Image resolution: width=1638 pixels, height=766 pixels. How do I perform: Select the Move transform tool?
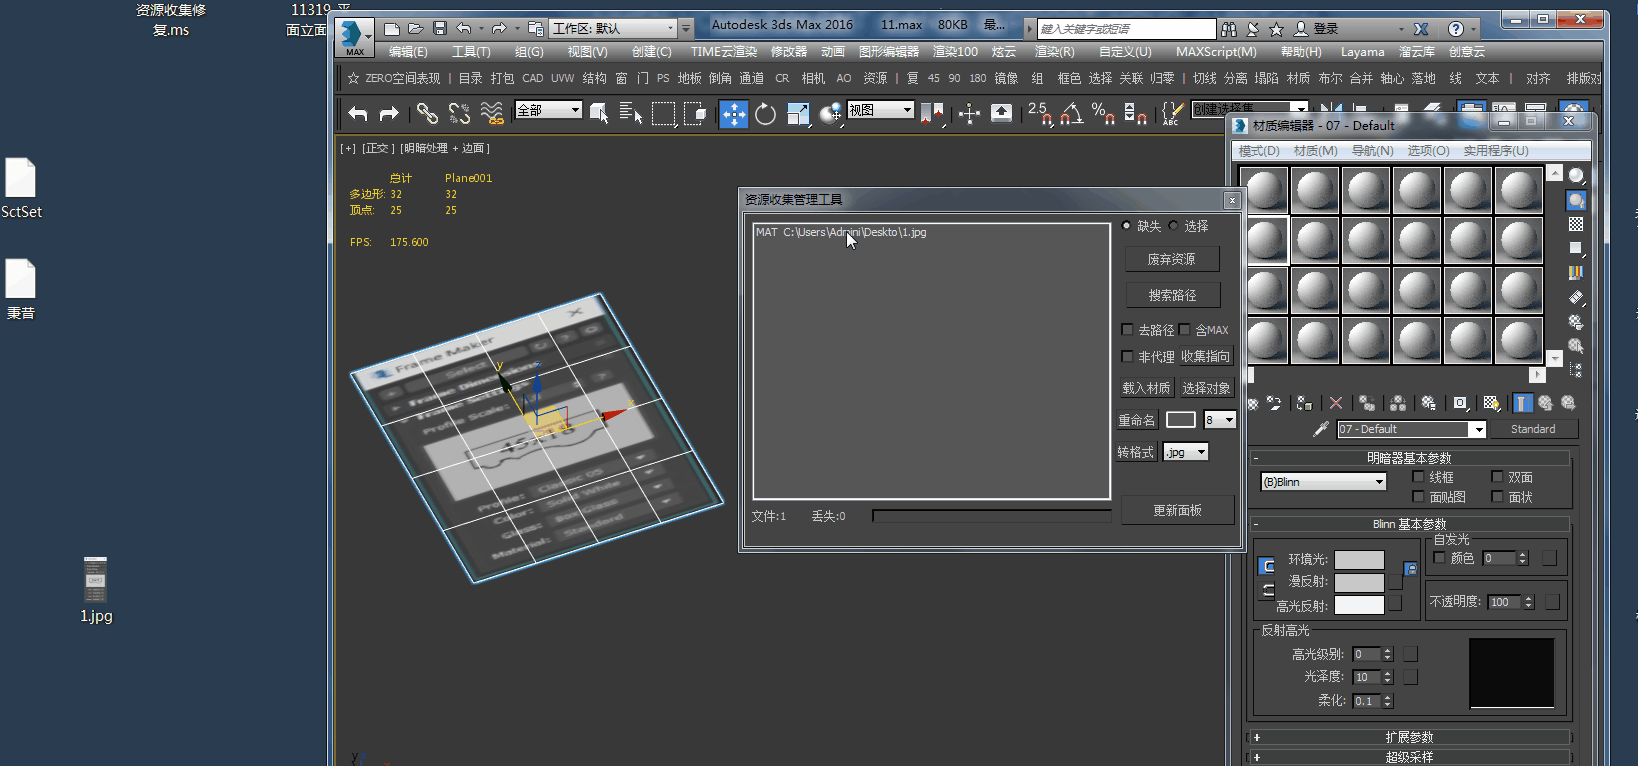pyautogui.click(x=733, y=114)
